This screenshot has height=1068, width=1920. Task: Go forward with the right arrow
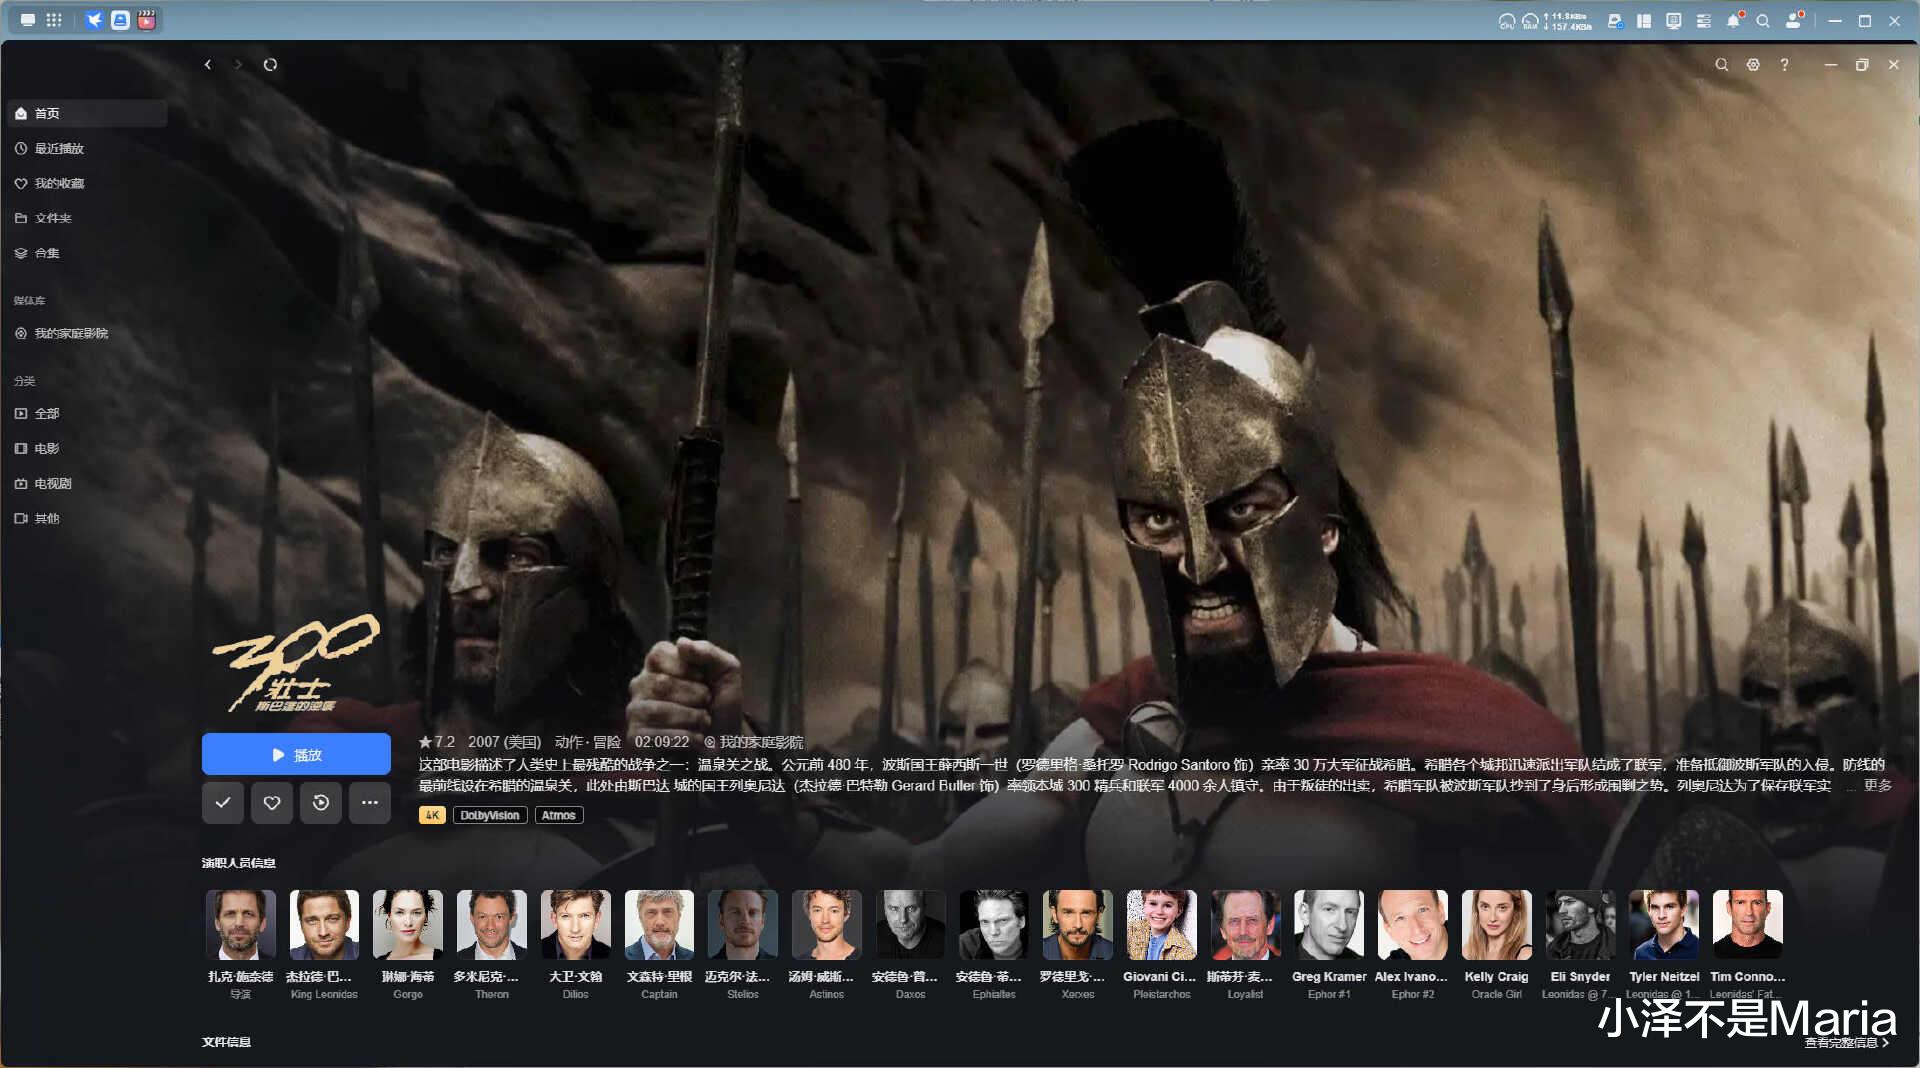(238, 65)
